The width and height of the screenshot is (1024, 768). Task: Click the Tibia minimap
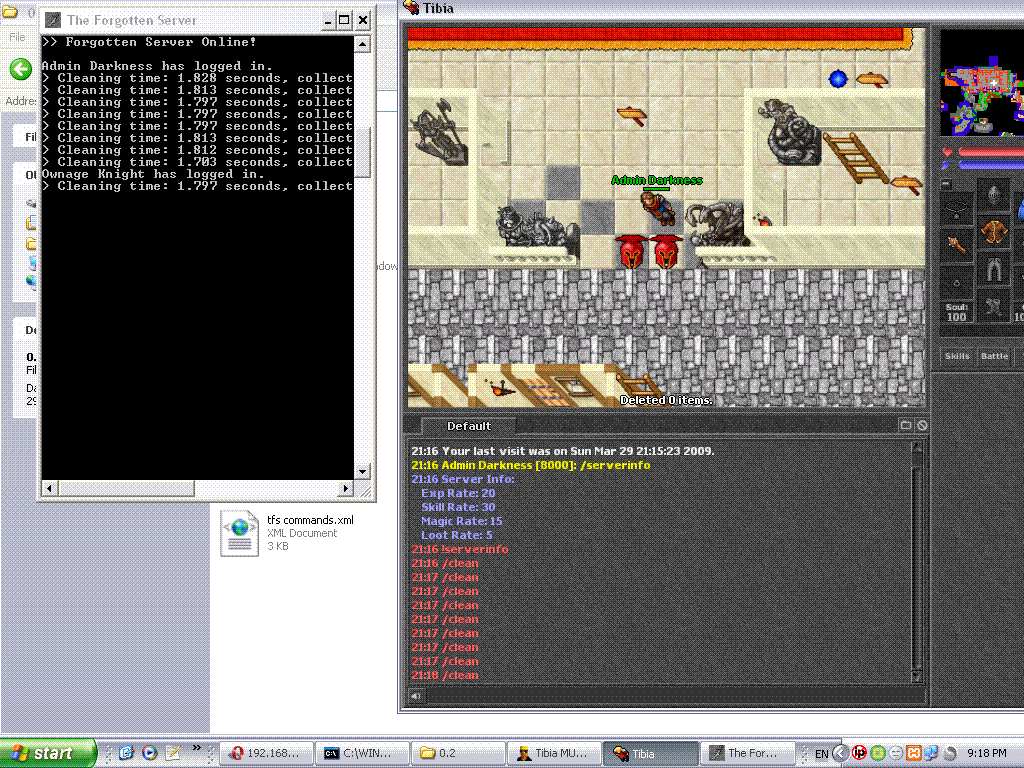(x=982, y=82)
